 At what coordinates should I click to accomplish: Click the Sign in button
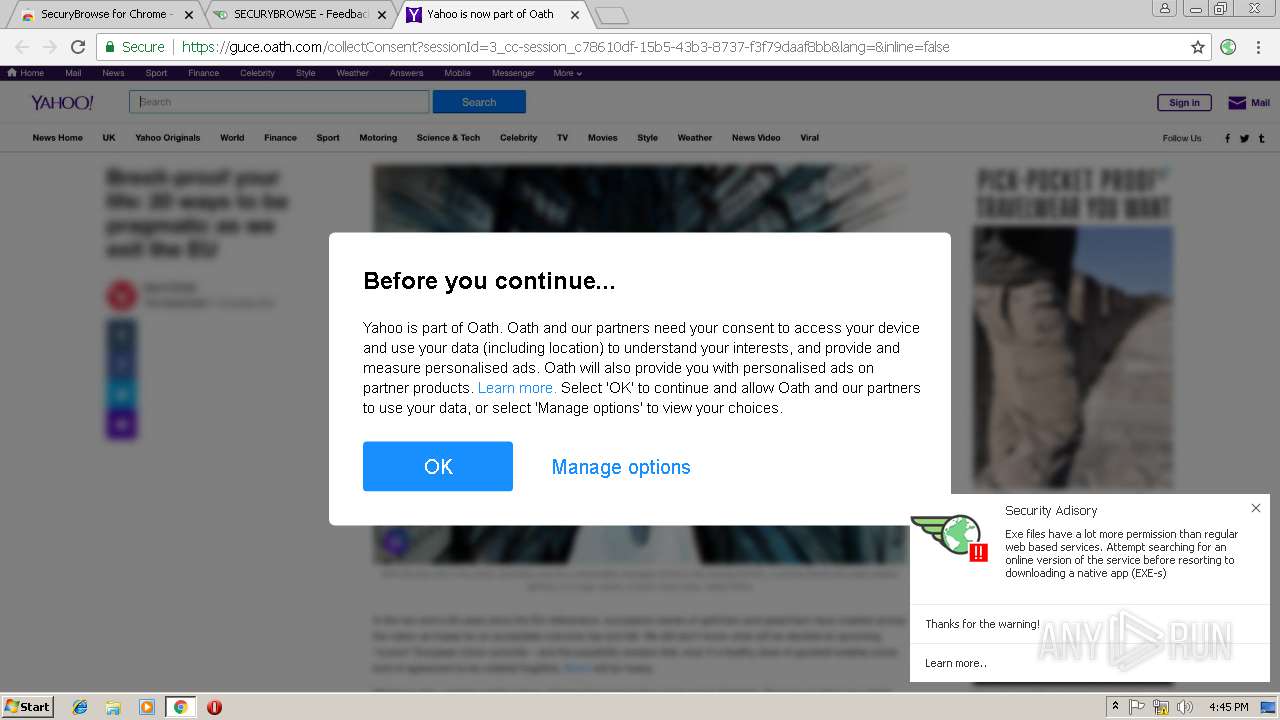coord(1184,102)
